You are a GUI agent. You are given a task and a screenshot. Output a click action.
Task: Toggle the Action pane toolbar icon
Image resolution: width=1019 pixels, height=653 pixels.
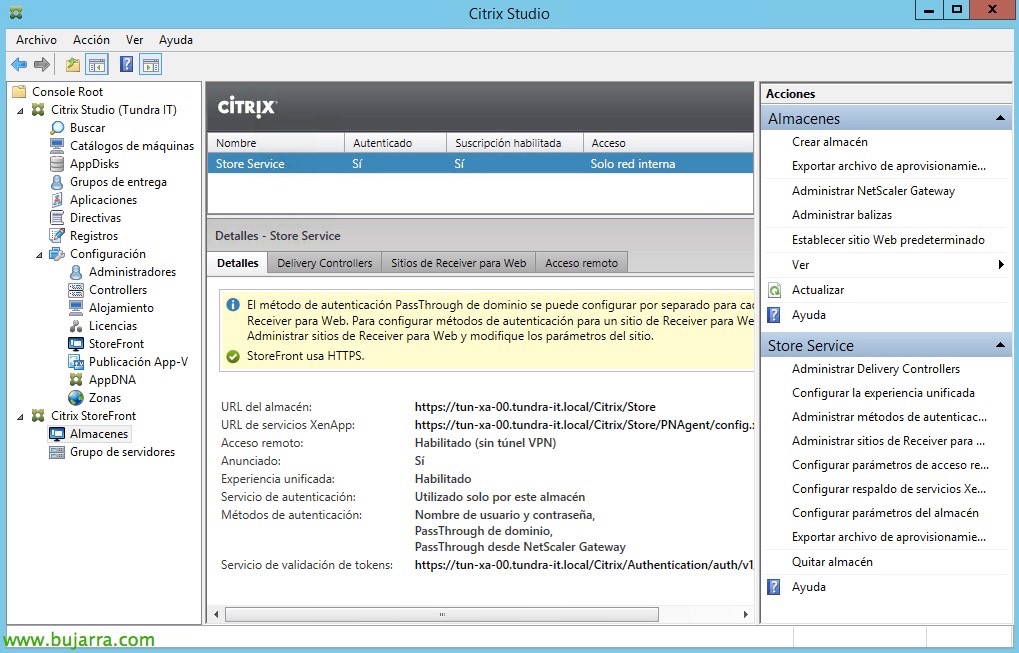(151, 64)
